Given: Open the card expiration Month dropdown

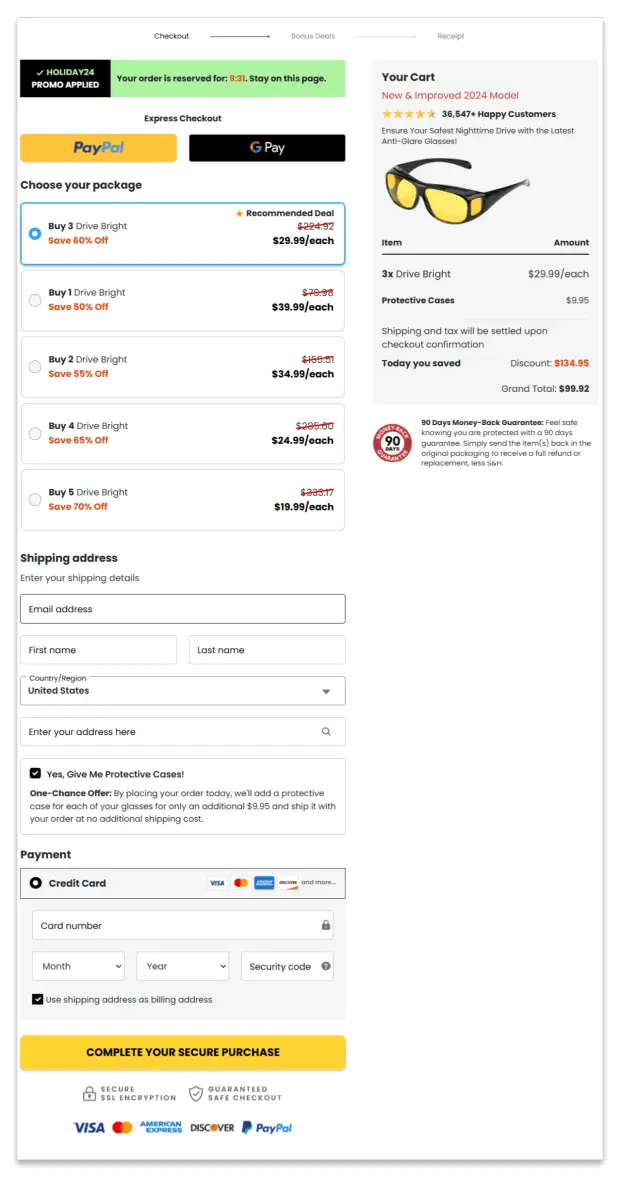Looking at the screenshot, I should [78, 966].
